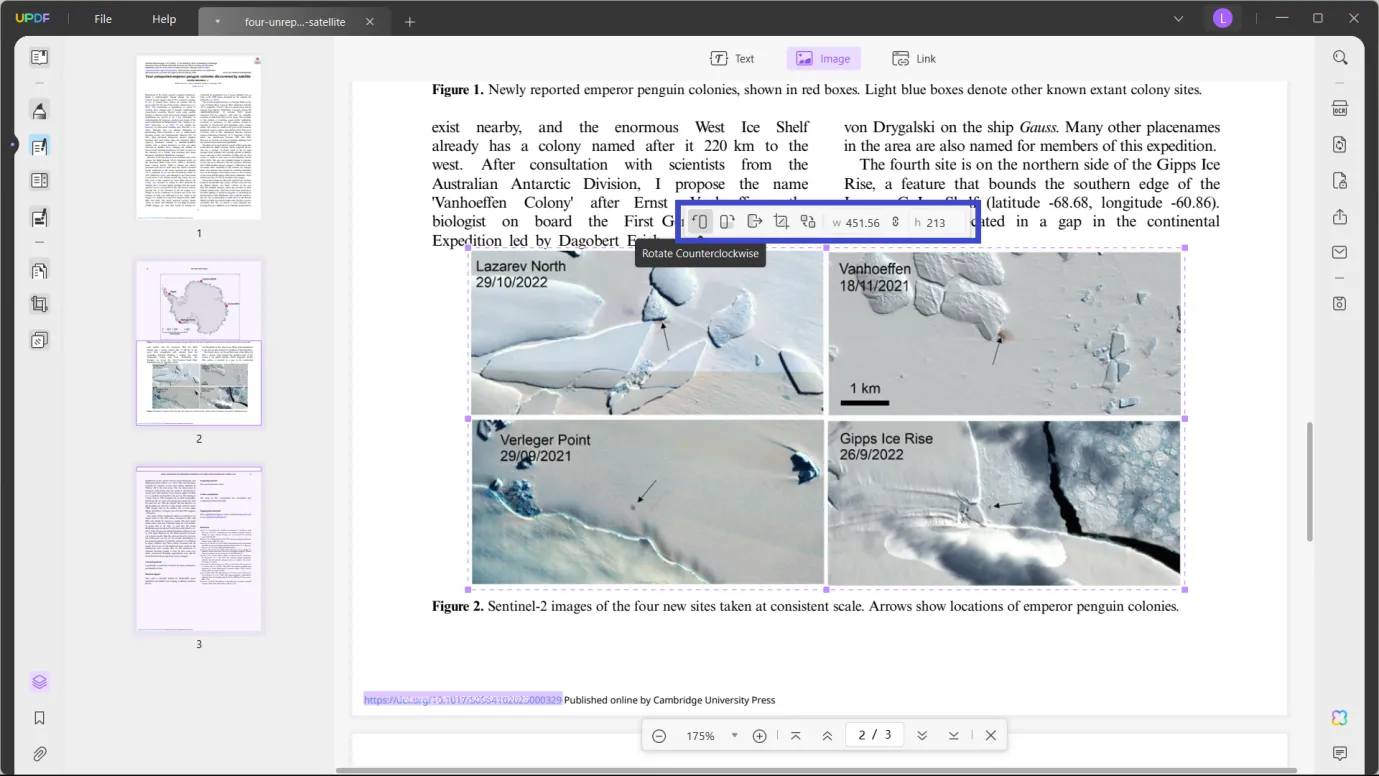
Task: Click the replace image icon
Action: 808,222
